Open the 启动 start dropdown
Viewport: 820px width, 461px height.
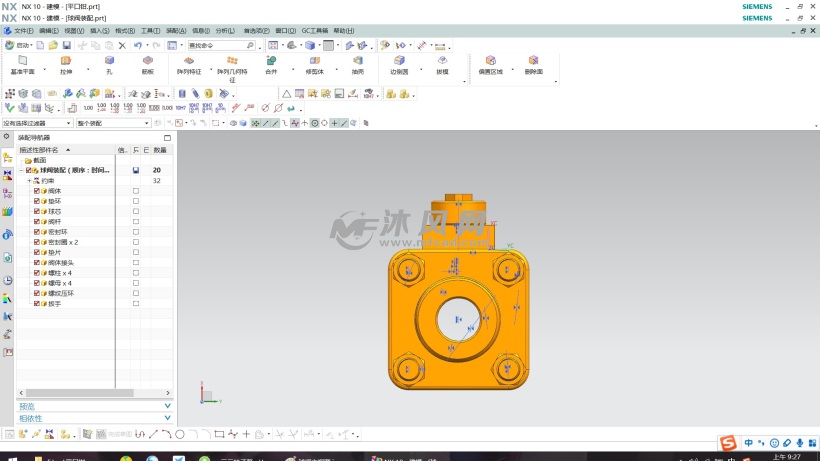pos(18,45)
